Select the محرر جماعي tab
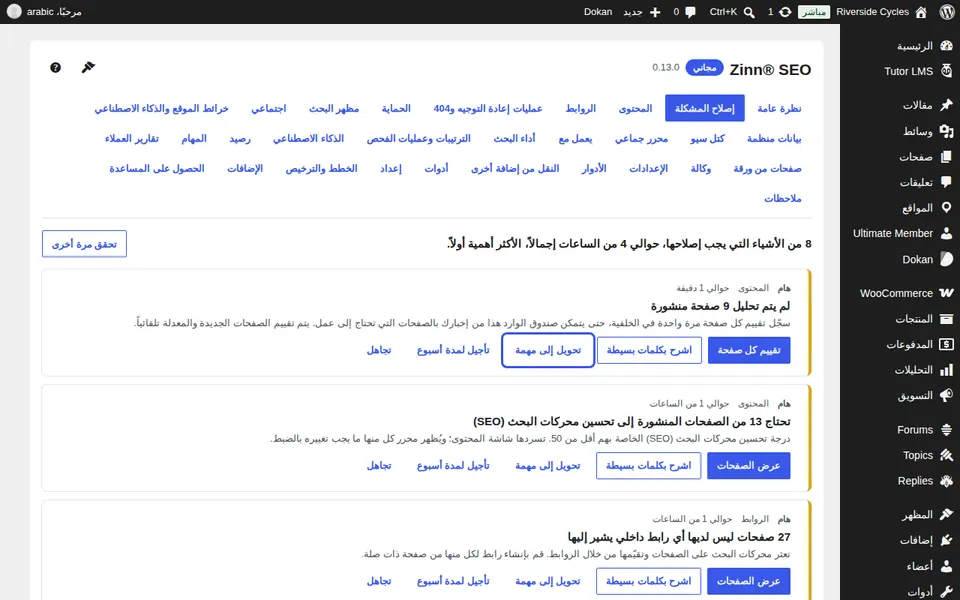The width and height of the screenshot is (960, 600). tap(641, 138)
